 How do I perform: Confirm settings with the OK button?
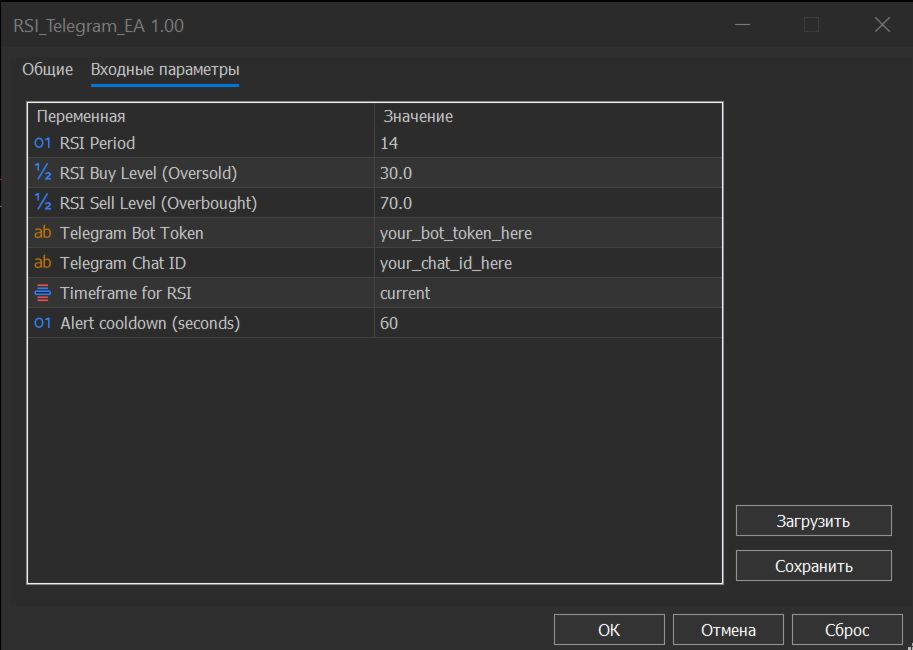[x=609, y=630]
